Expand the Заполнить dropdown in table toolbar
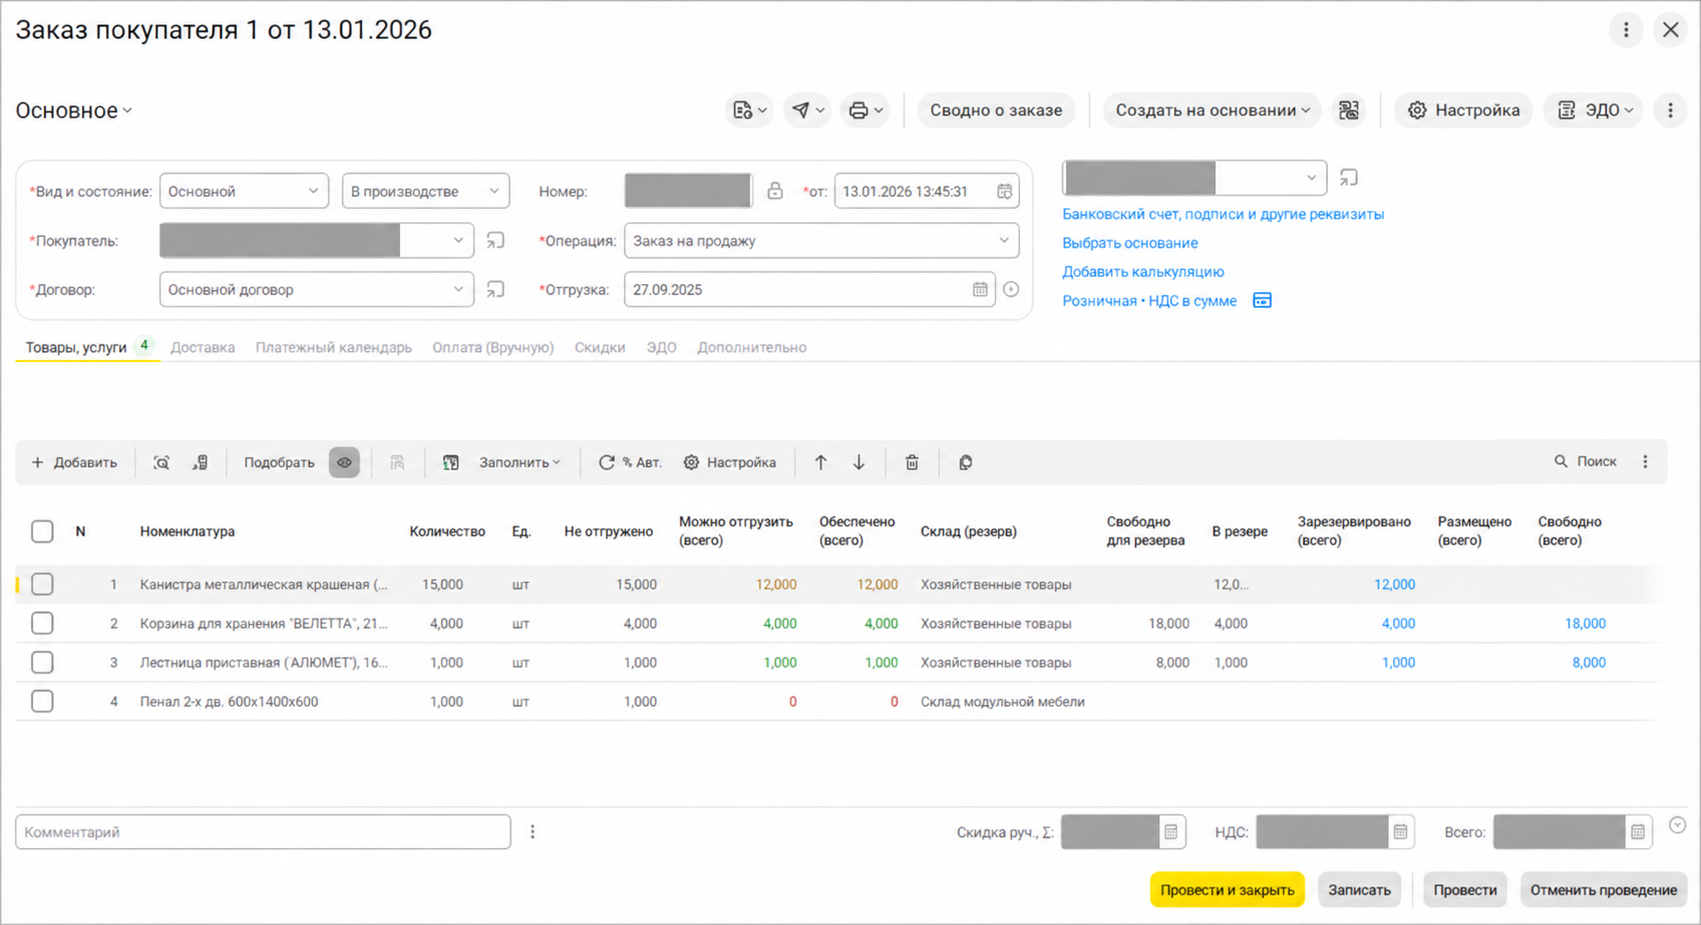The image size is (1701, 925). click(519, 462)
